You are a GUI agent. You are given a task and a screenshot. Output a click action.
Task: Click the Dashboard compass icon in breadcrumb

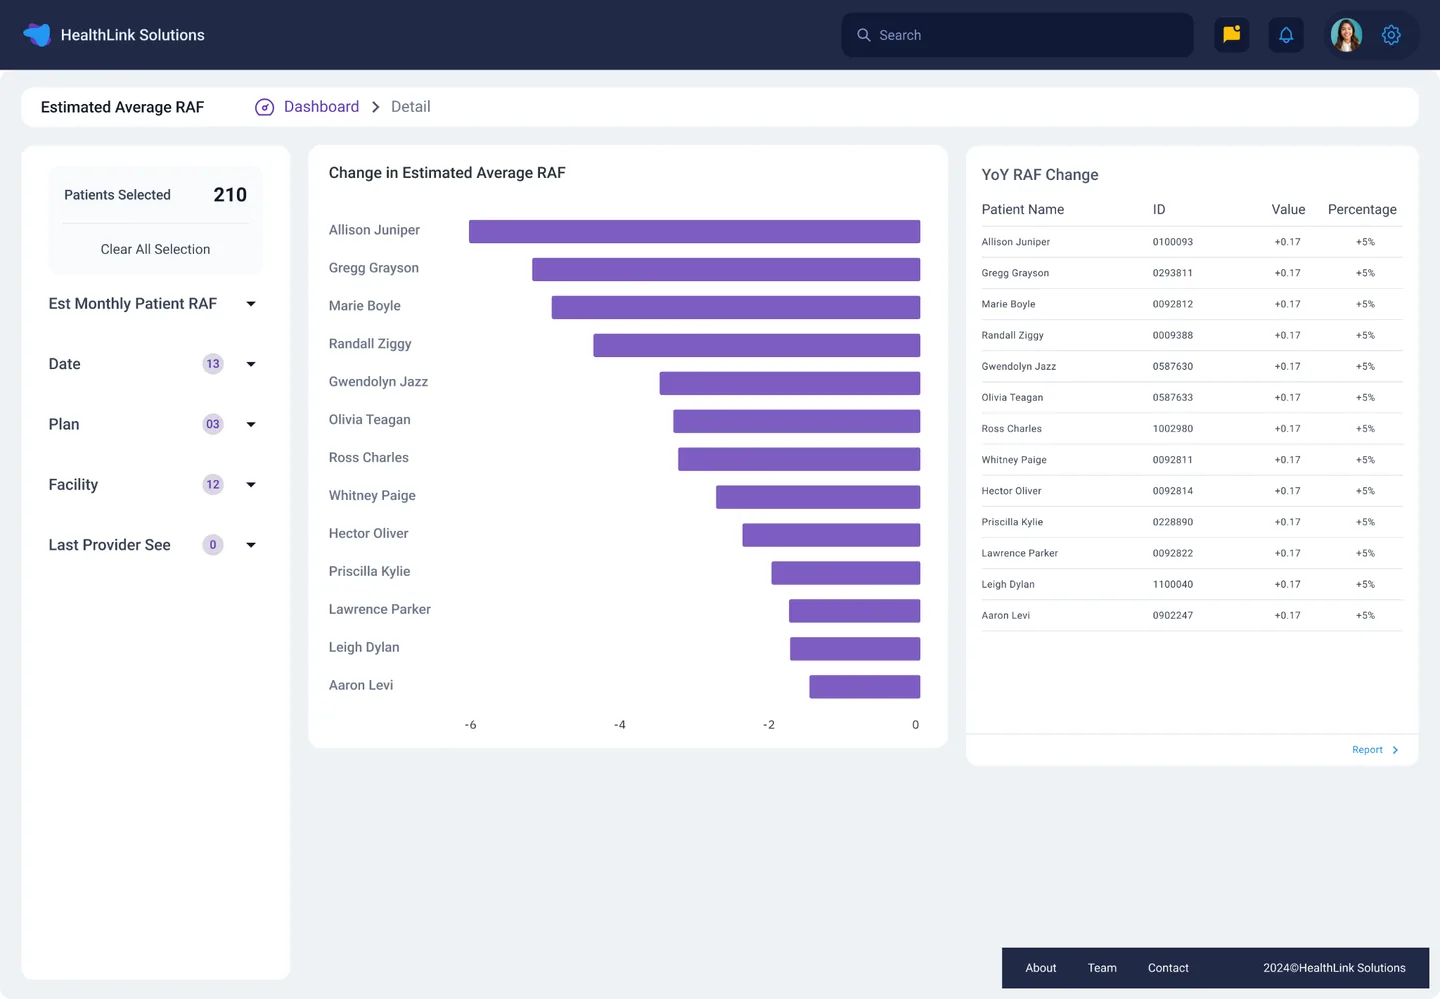(265, 107)
